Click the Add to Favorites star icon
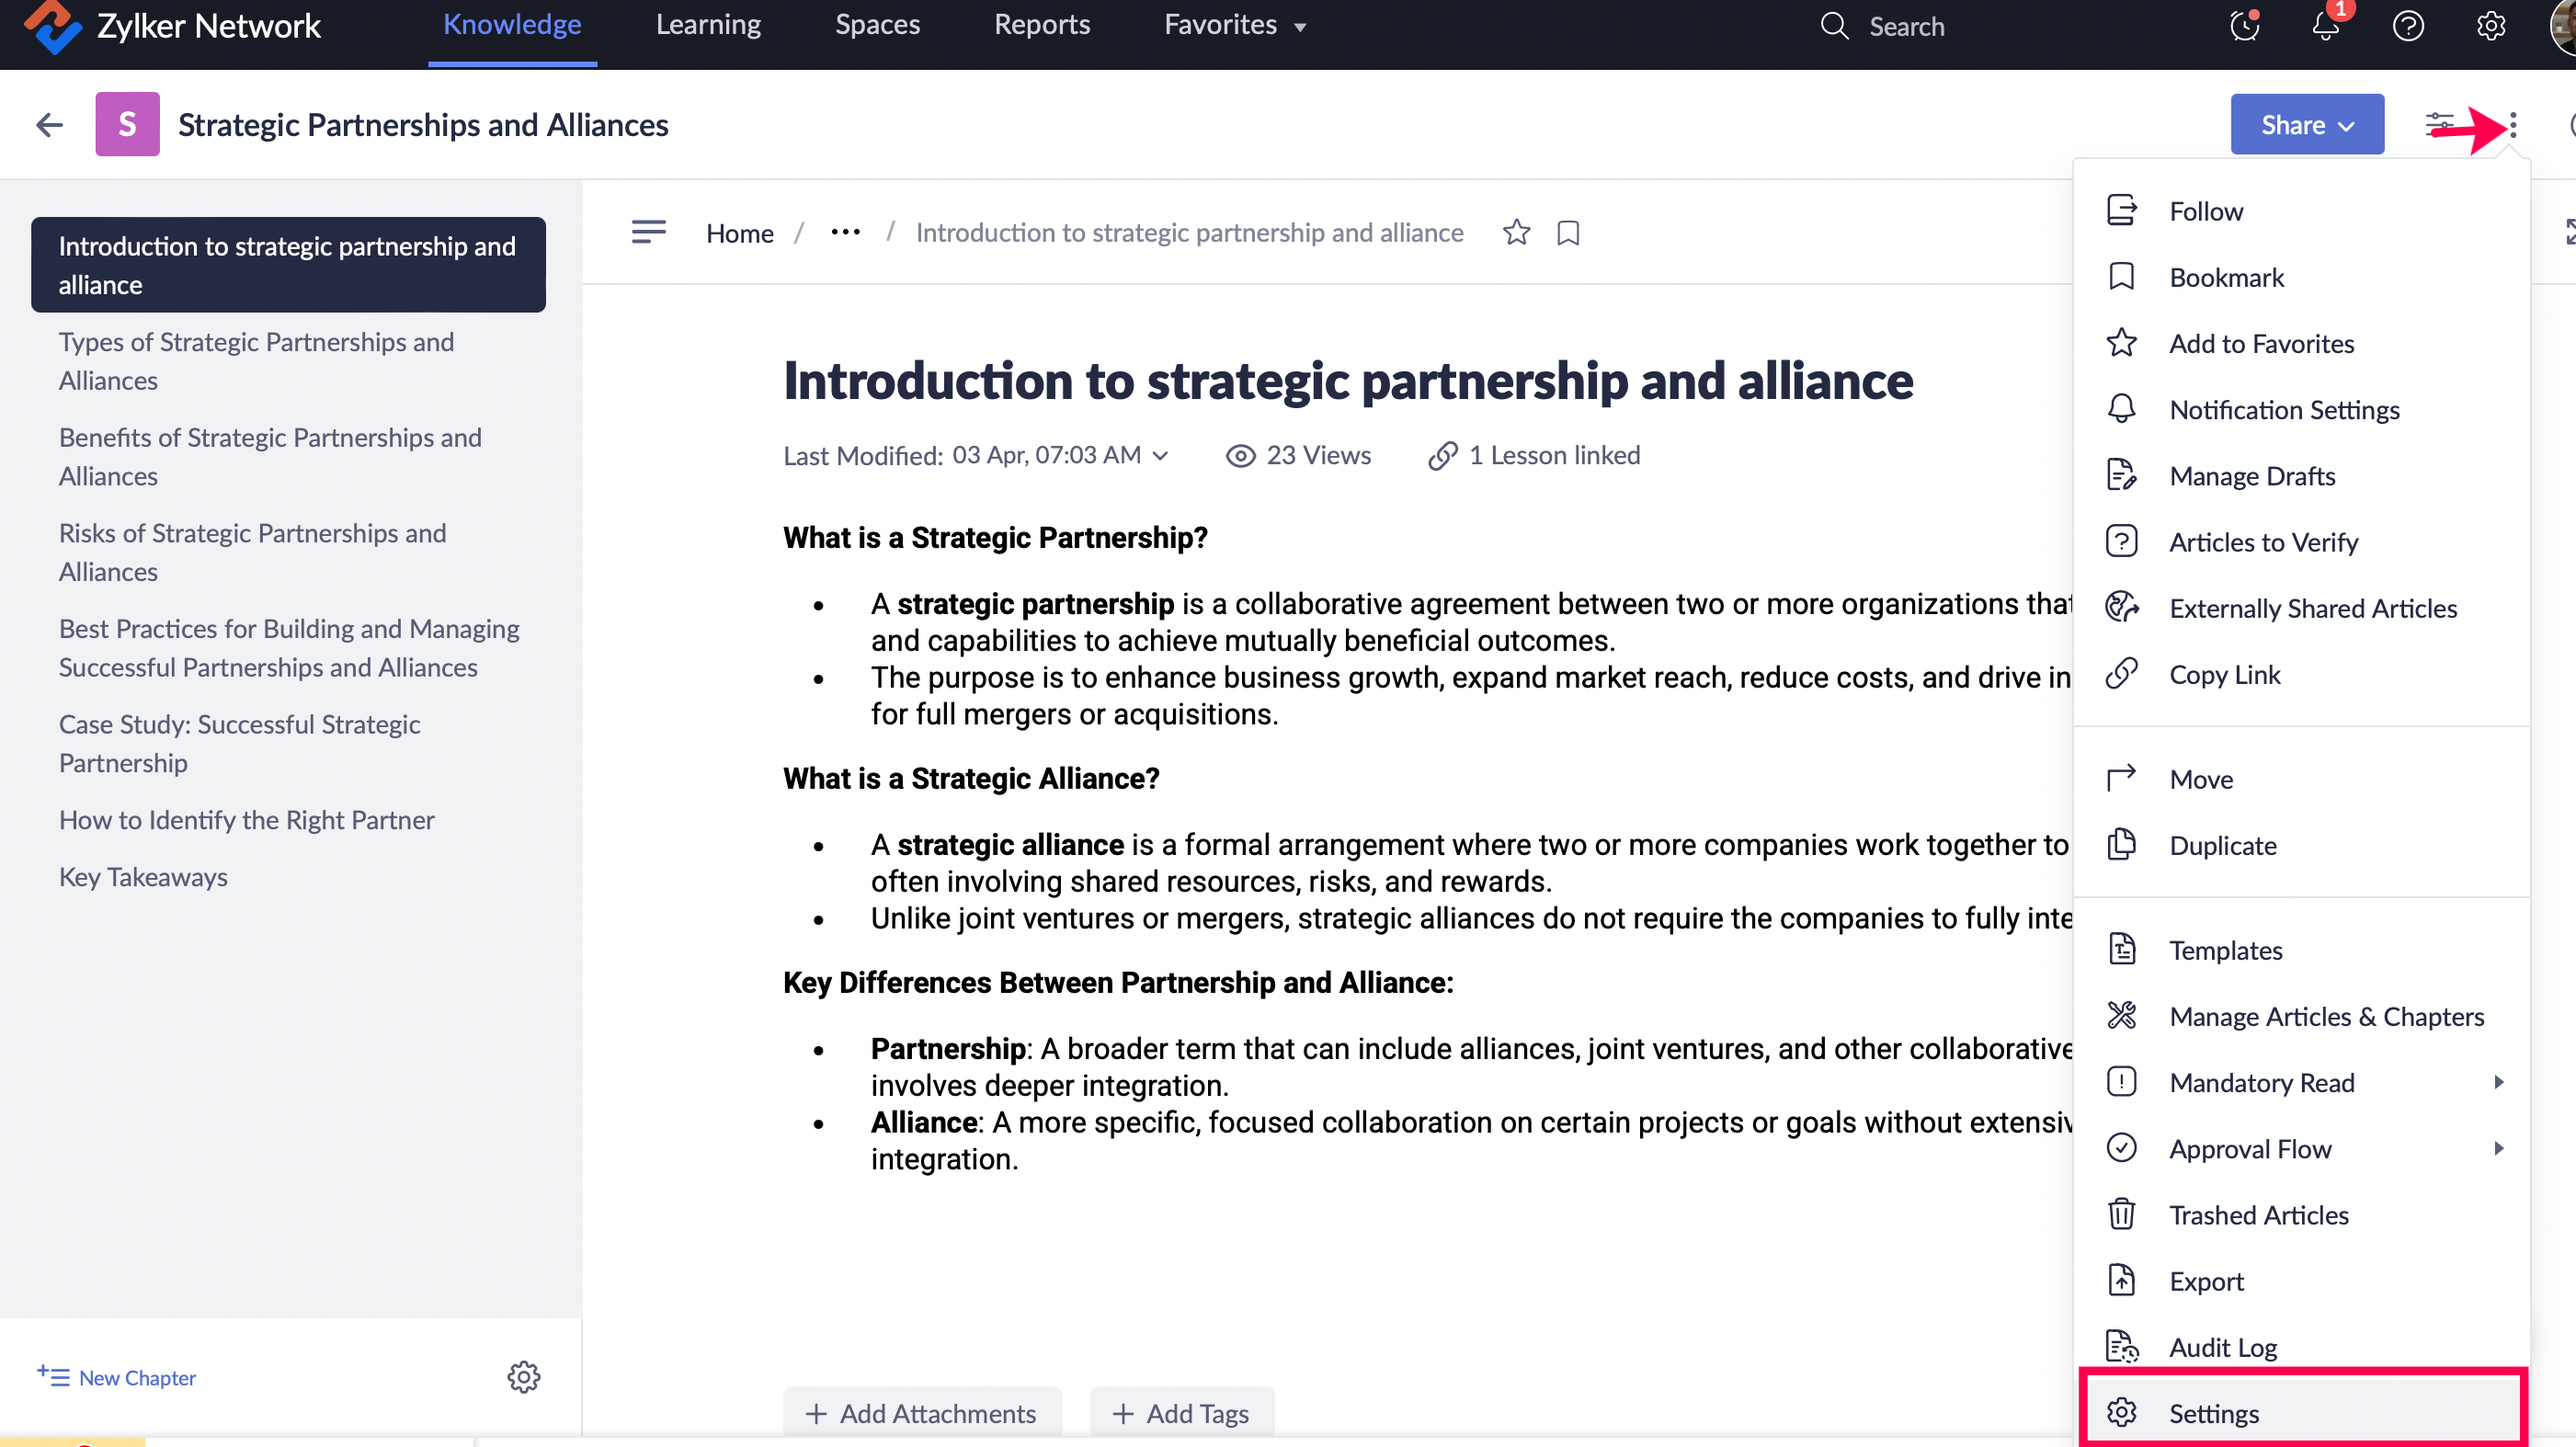Screen dimensions: 2576x1447 2121,343
